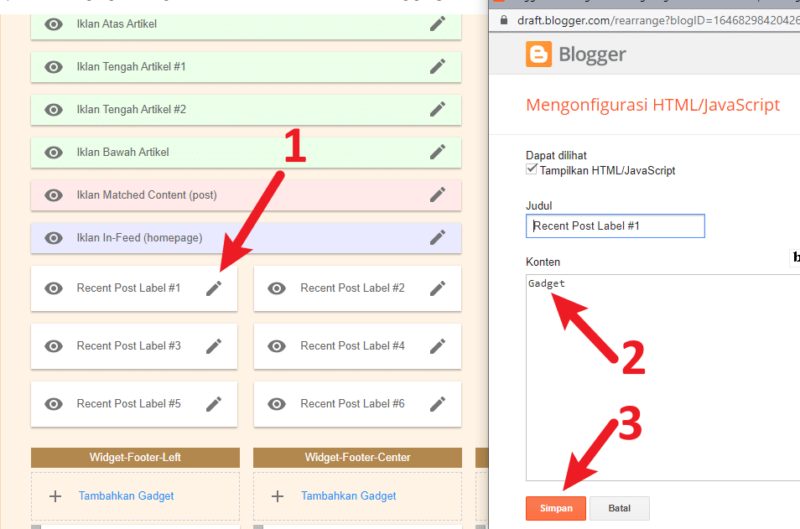Open editor for Recent Post Label #3
The width and height of the screenshot is (800, 529).
pyautogui.click(x=214, y=346)
